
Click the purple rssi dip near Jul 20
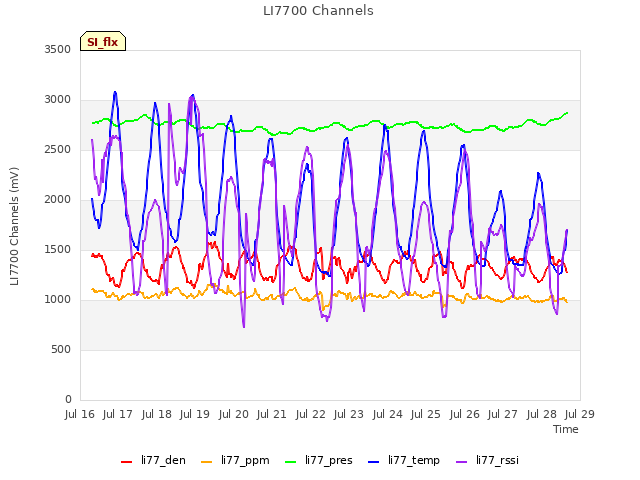(244, 327)
